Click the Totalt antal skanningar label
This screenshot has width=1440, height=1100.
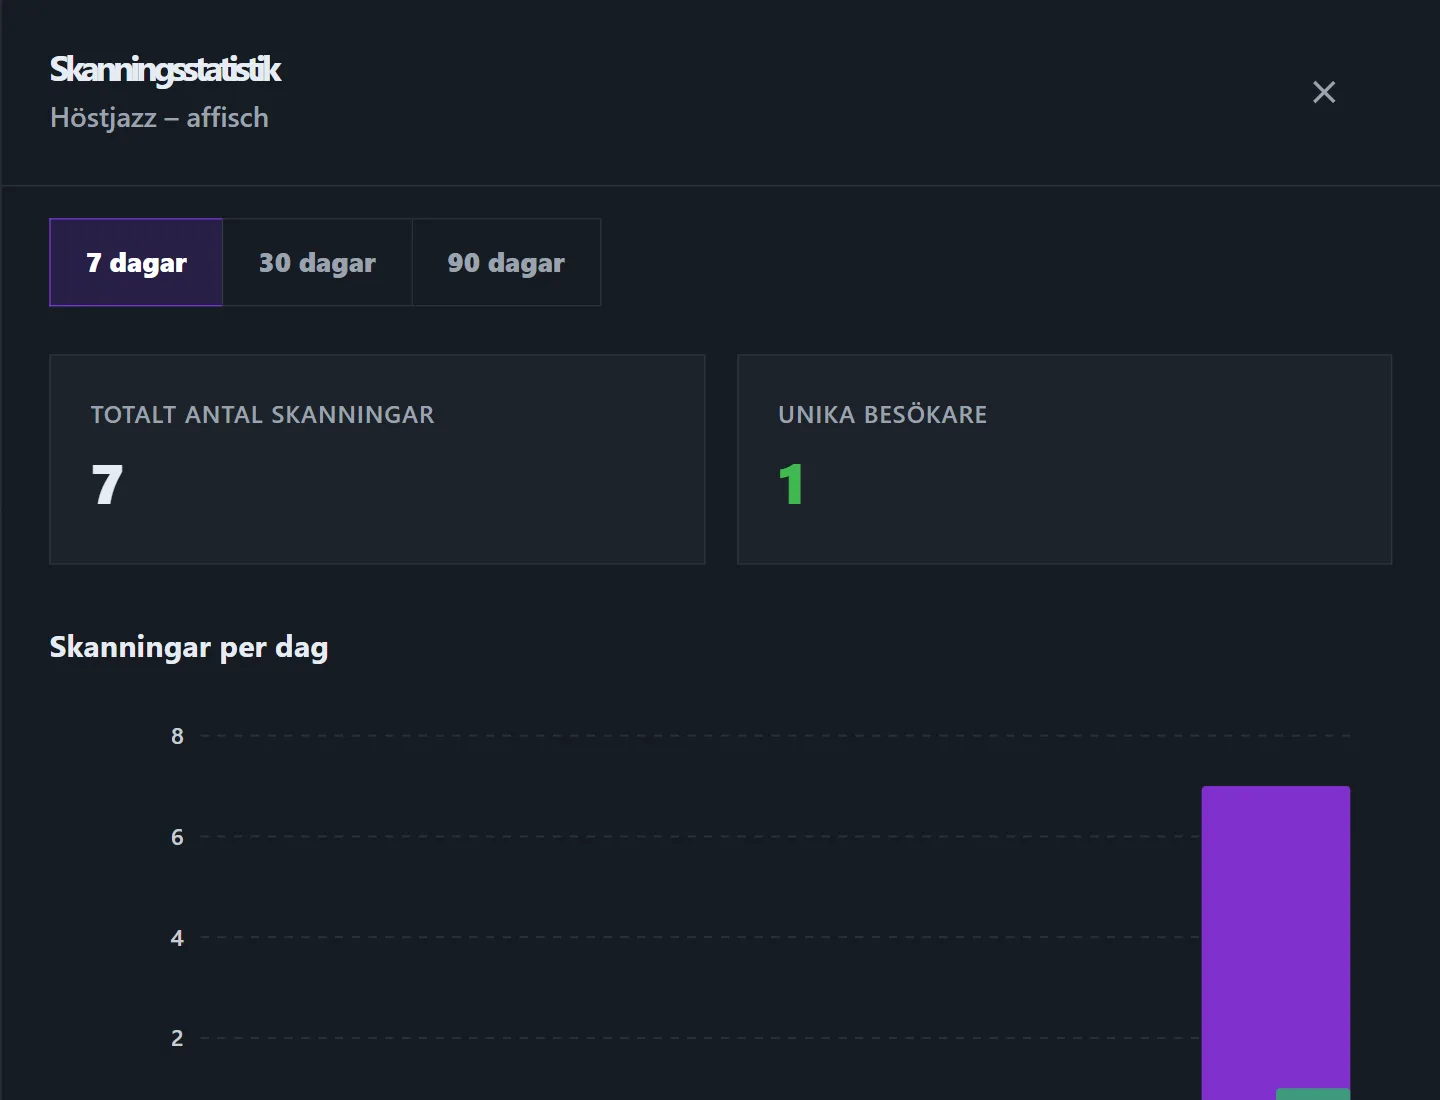[263, 415]
